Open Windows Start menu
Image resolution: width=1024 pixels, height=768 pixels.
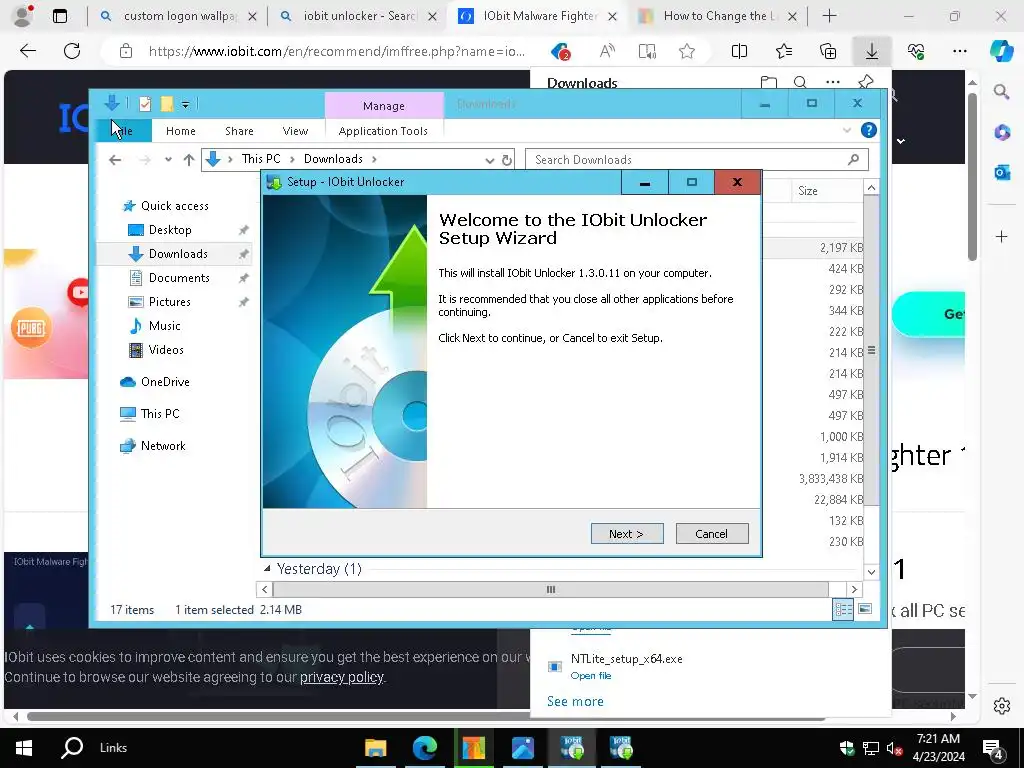(x=24, y=748)
